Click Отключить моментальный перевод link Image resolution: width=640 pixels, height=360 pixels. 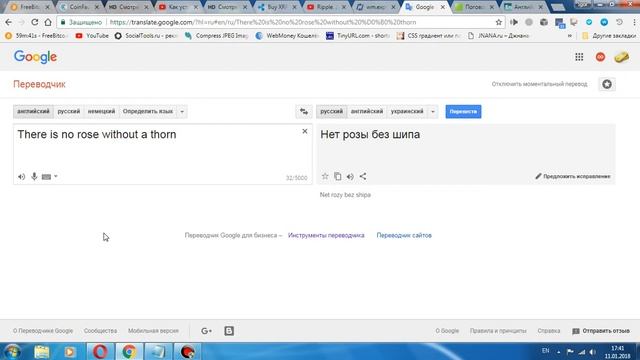click(x=539, y=84)
